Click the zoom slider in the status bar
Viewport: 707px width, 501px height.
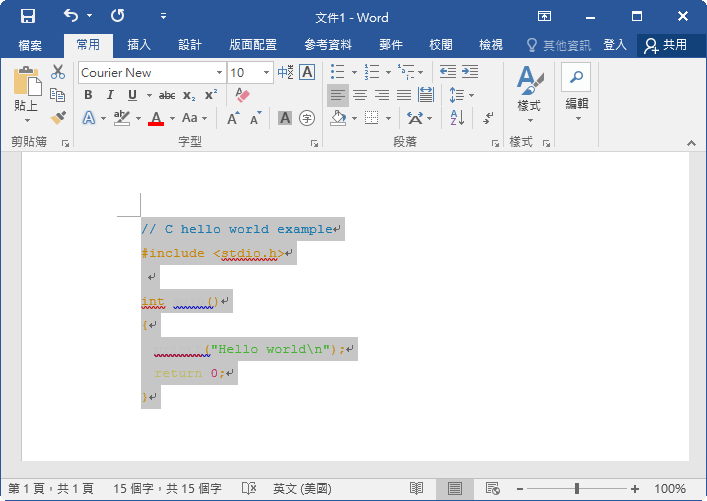(x=577, y=489)
